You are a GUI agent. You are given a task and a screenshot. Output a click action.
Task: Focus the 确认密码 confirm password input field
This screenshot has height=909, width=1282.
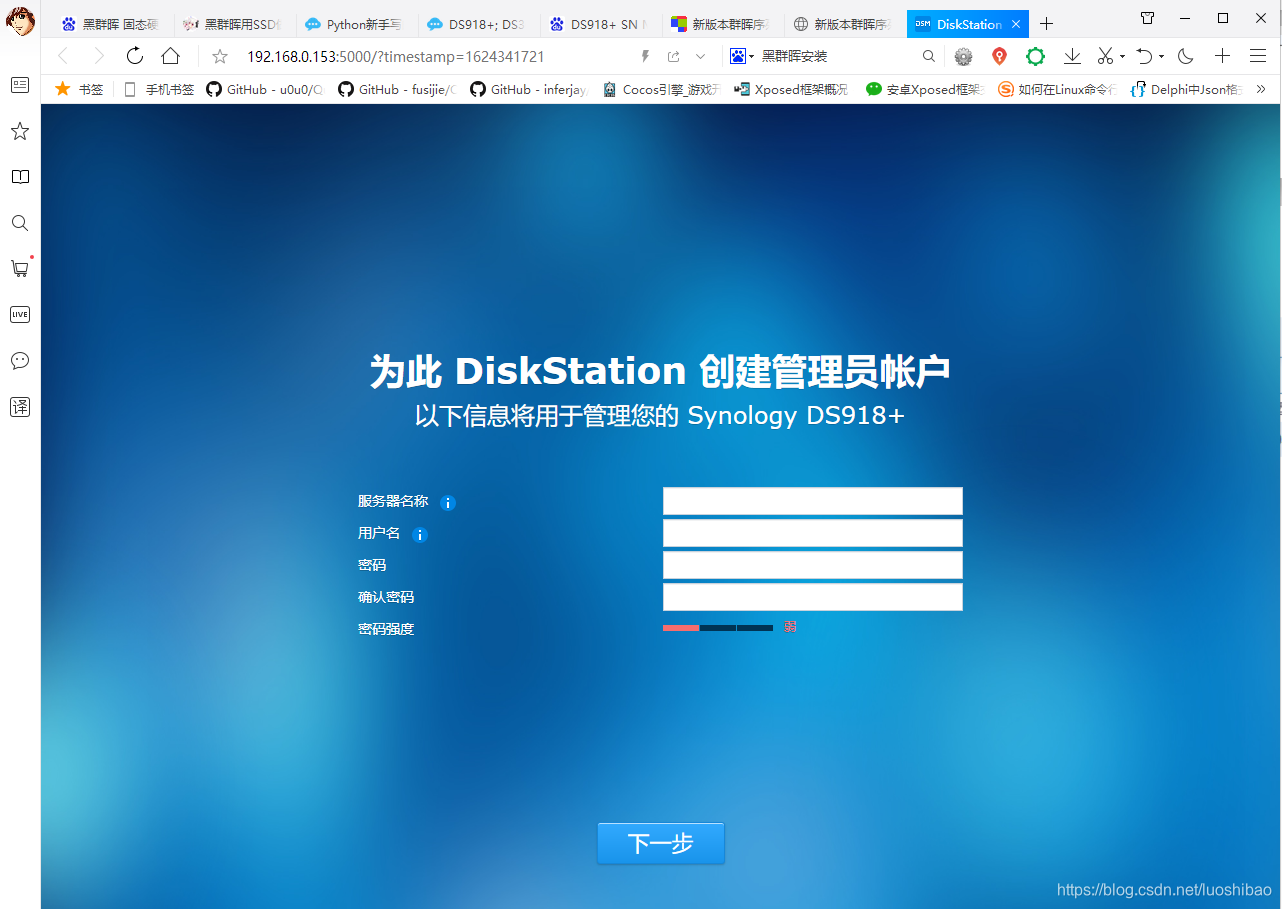pos(812,597)
